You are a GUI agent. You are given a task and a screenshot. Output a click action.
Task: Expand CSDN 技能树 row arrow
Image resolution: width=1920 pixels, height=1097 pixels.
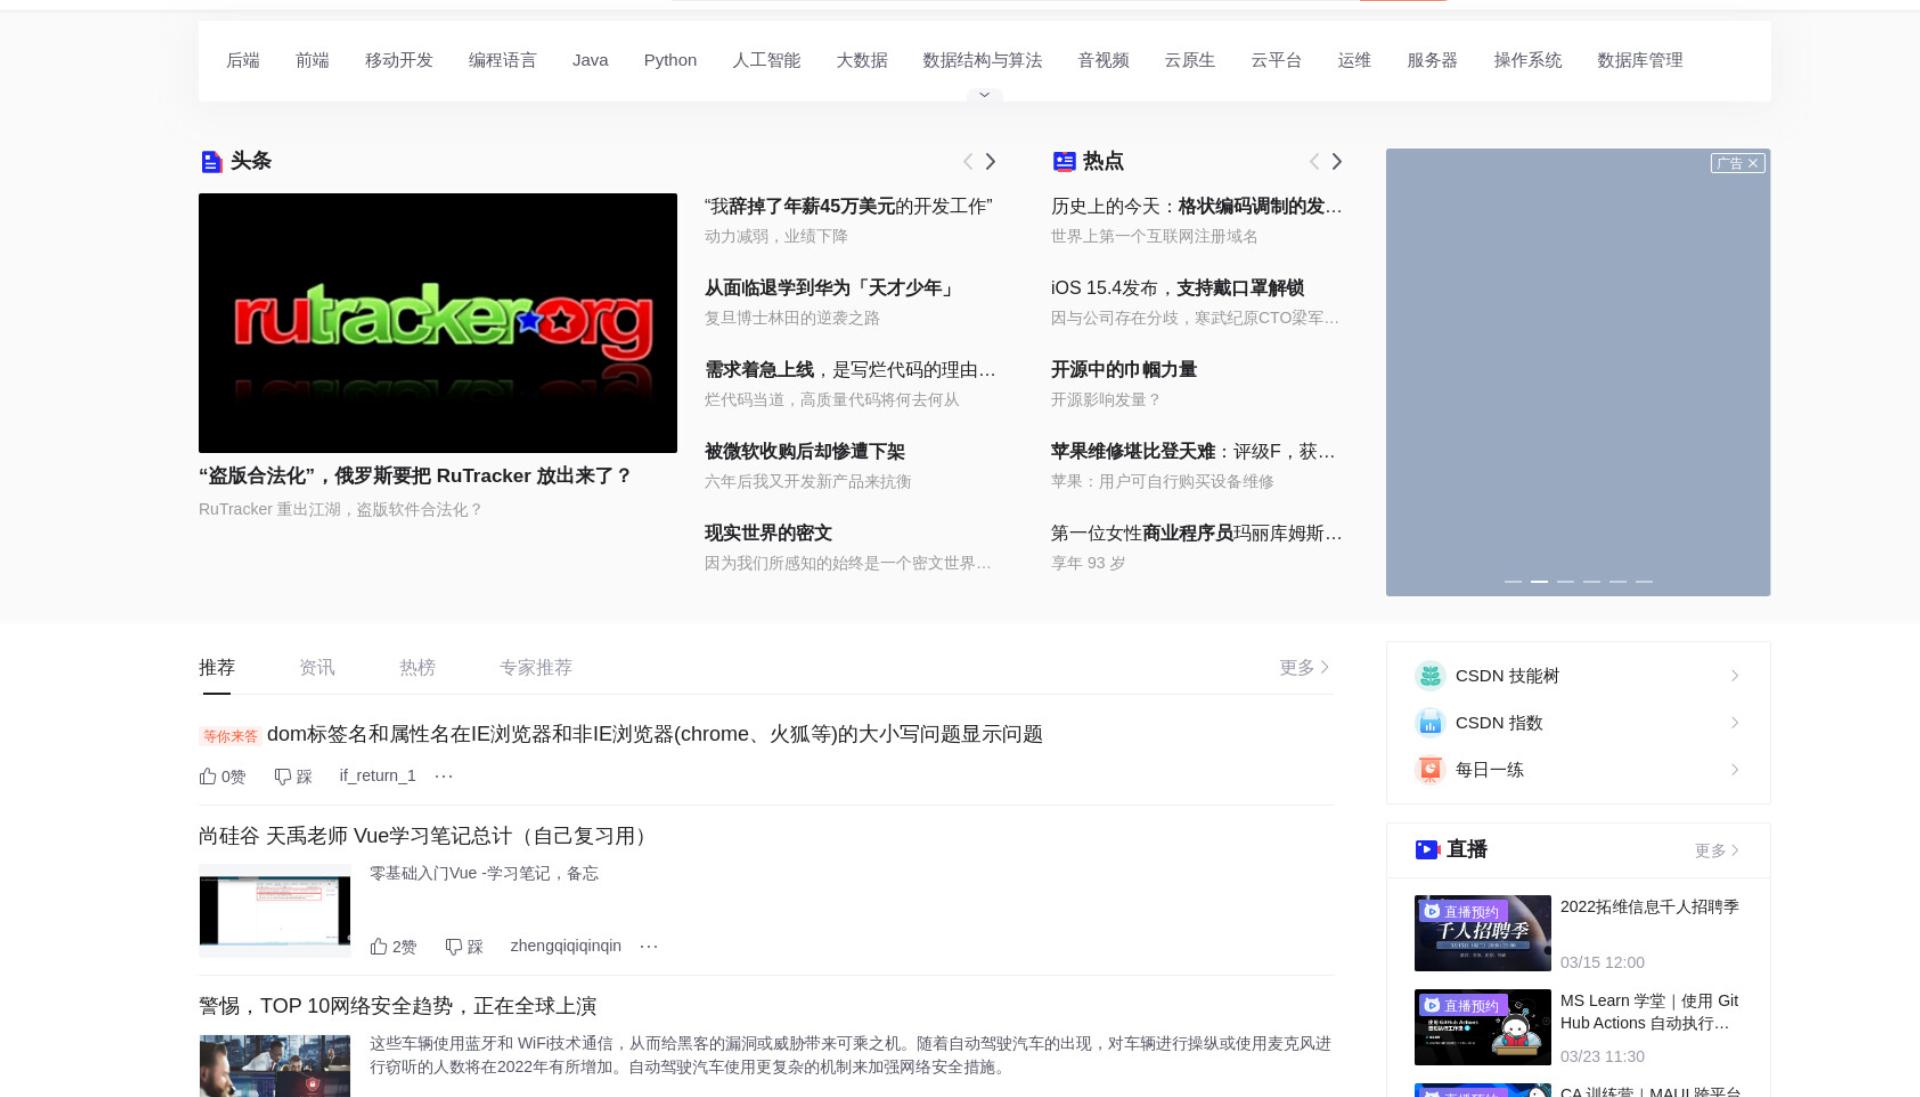tap(1735, 676)
